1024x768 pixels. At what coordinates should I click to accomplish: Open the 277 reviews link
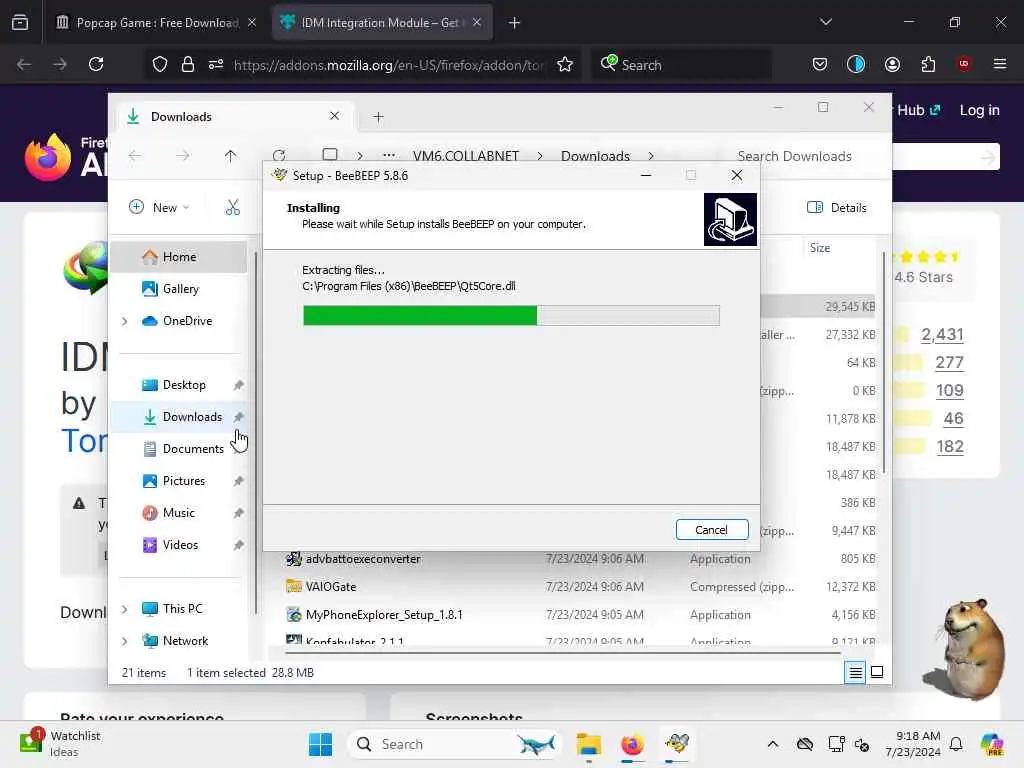pos(950,362)
